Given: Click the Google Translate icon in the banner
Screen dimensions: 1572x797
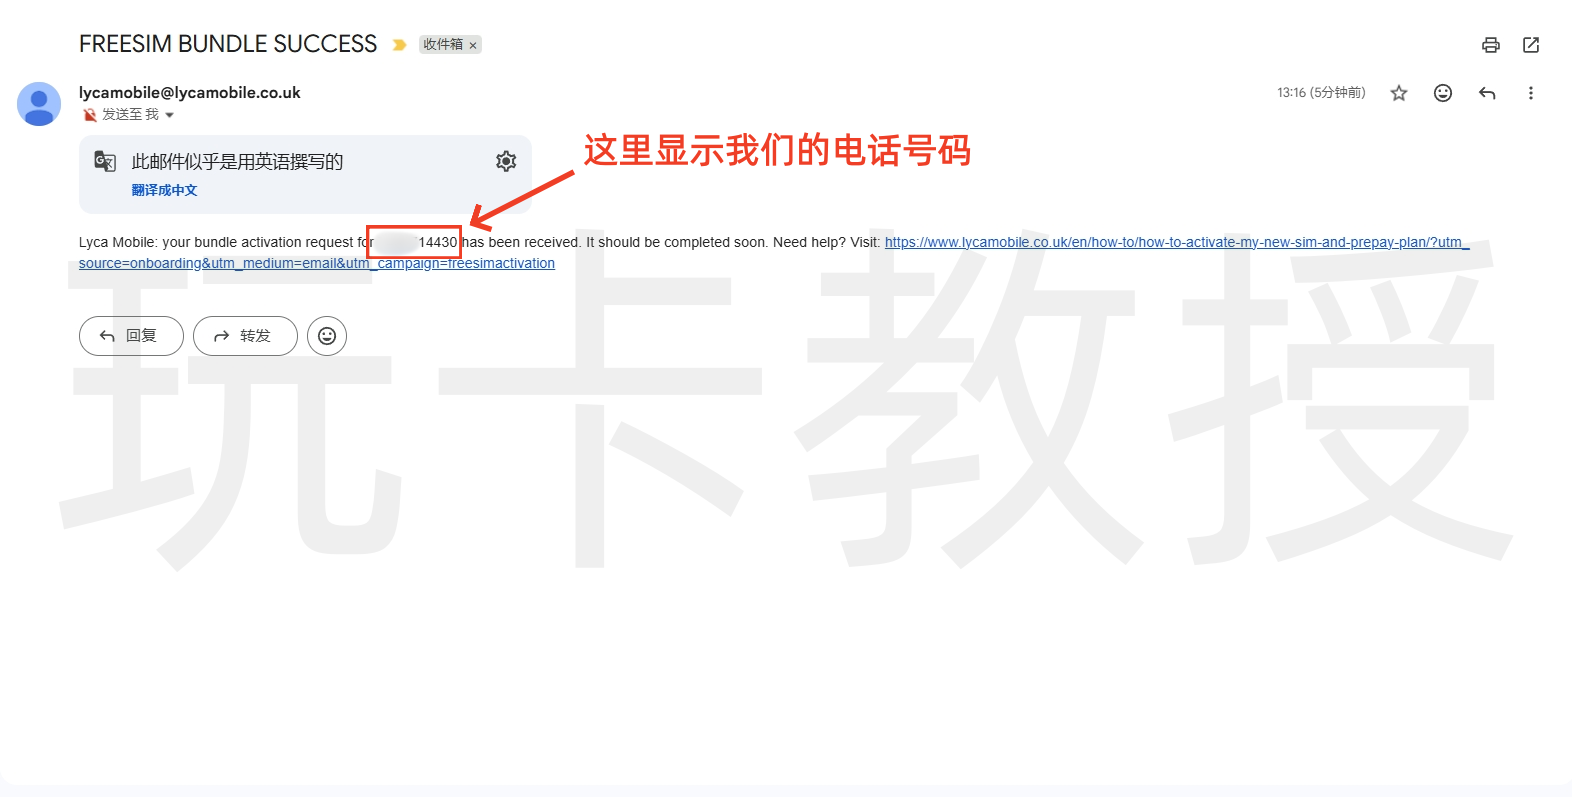Looking at the screenshot, I should [x=105, y=161].
